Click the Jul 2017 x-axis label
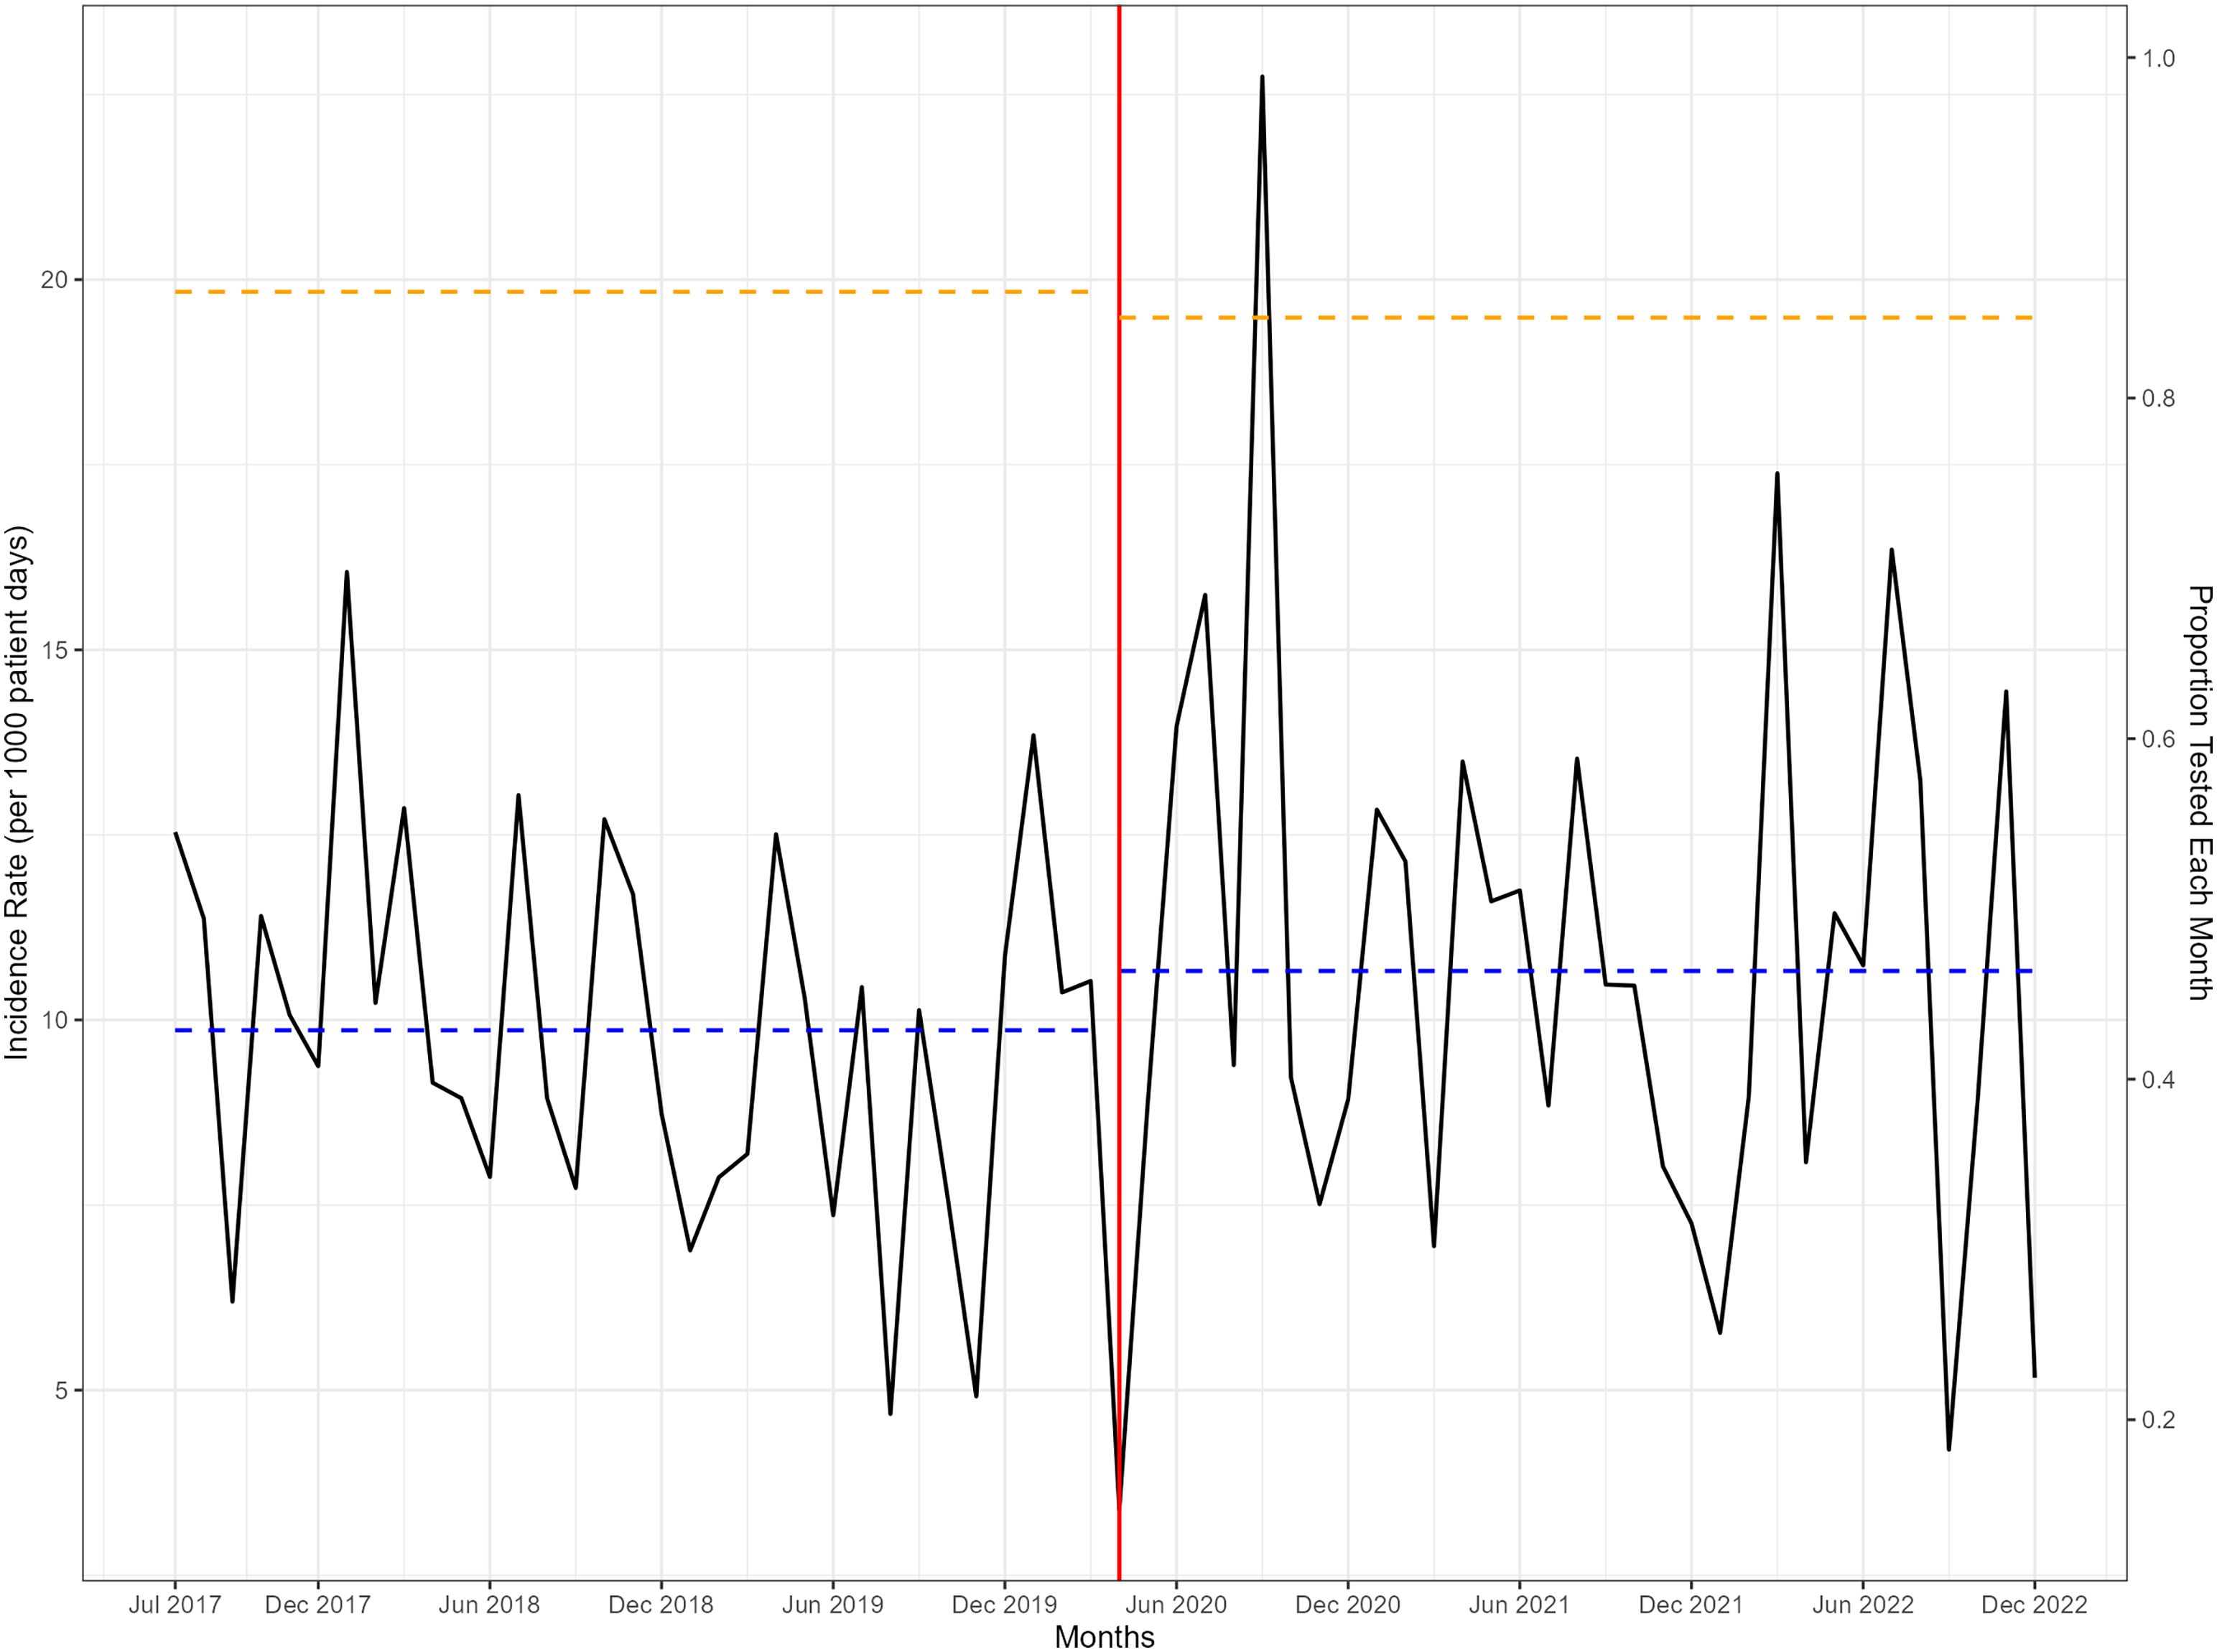The width and height of the screenshot is (2217, 1652). (x=175, y=1605)
